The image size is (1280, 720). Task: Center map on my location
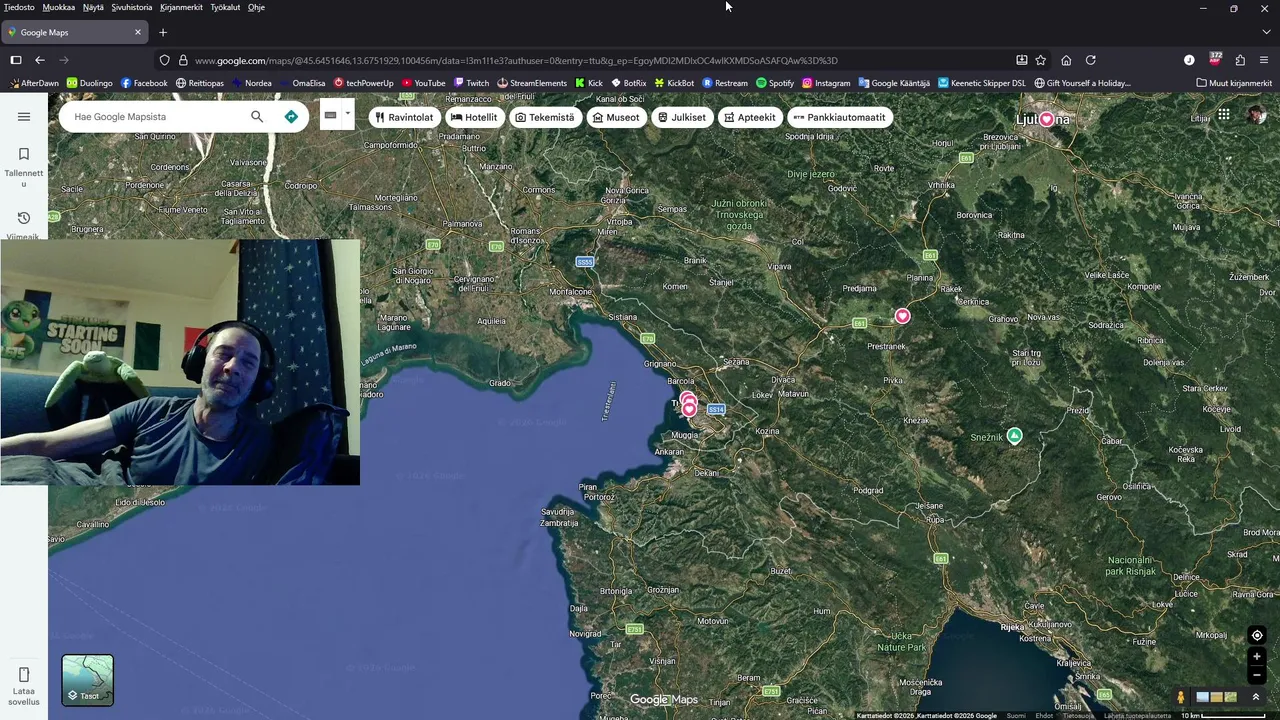coord(1257,635)
